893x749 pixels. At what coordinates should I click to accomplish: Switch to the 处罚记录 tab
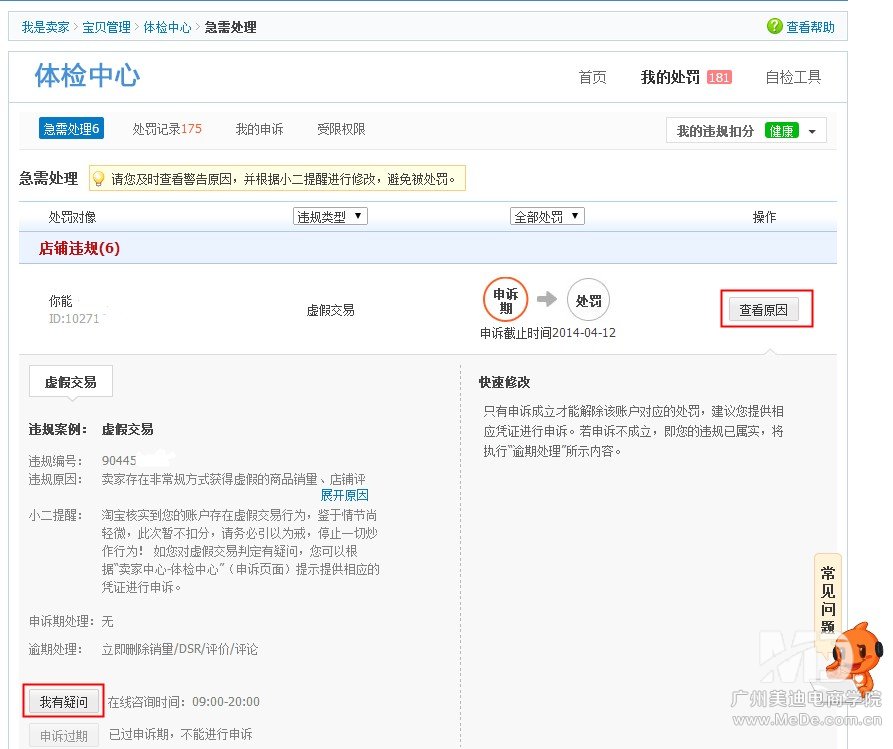pos(166,129)
